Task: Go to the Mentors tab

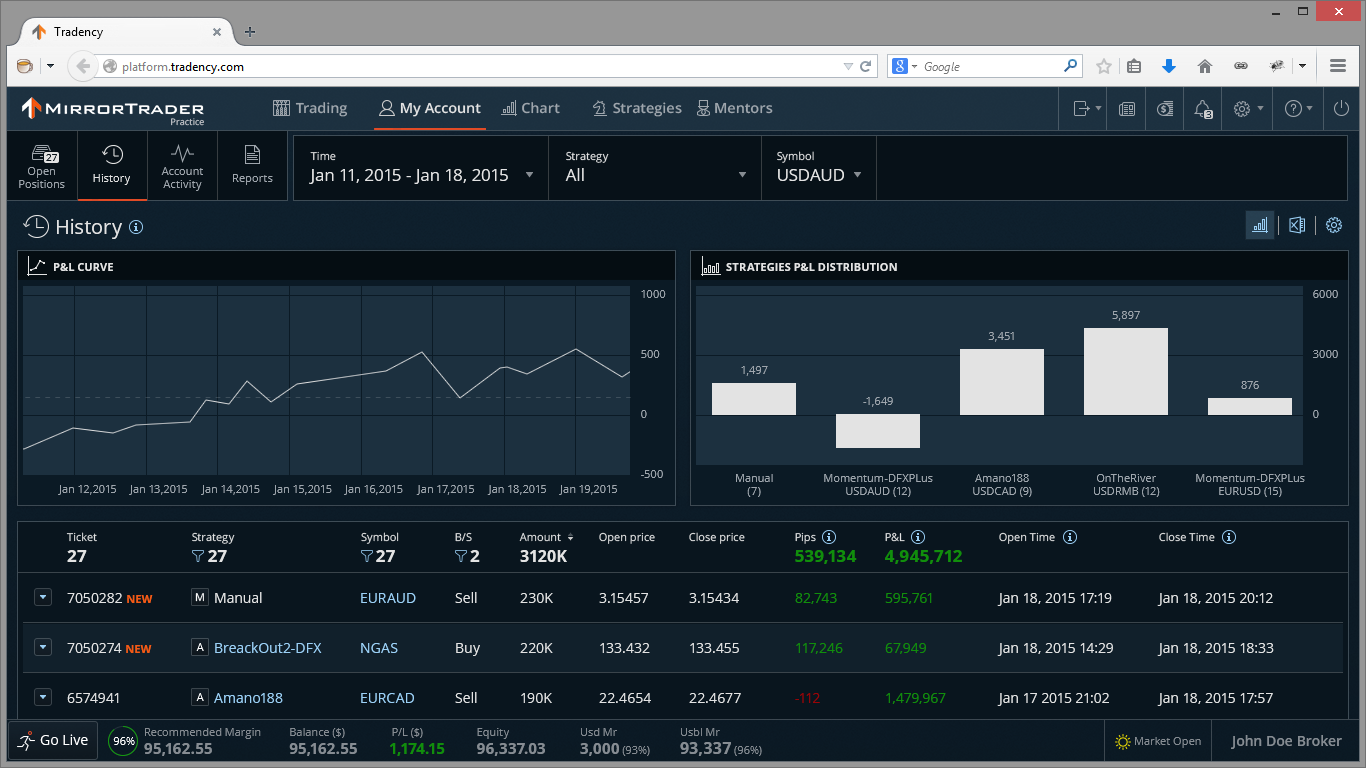Action: point(734,108)
